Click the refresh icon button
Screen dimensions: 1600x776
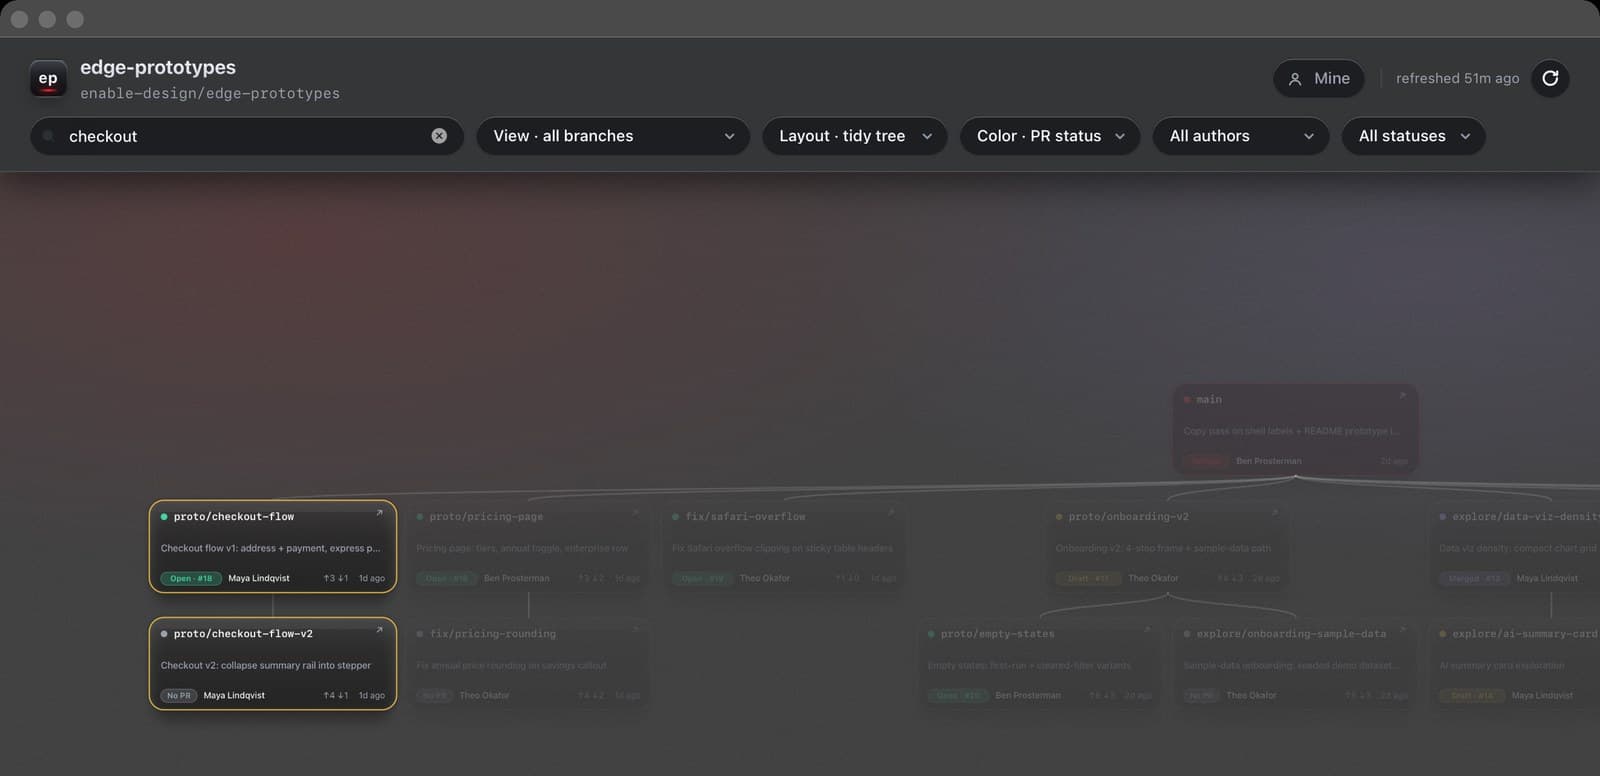point(1550,78)
